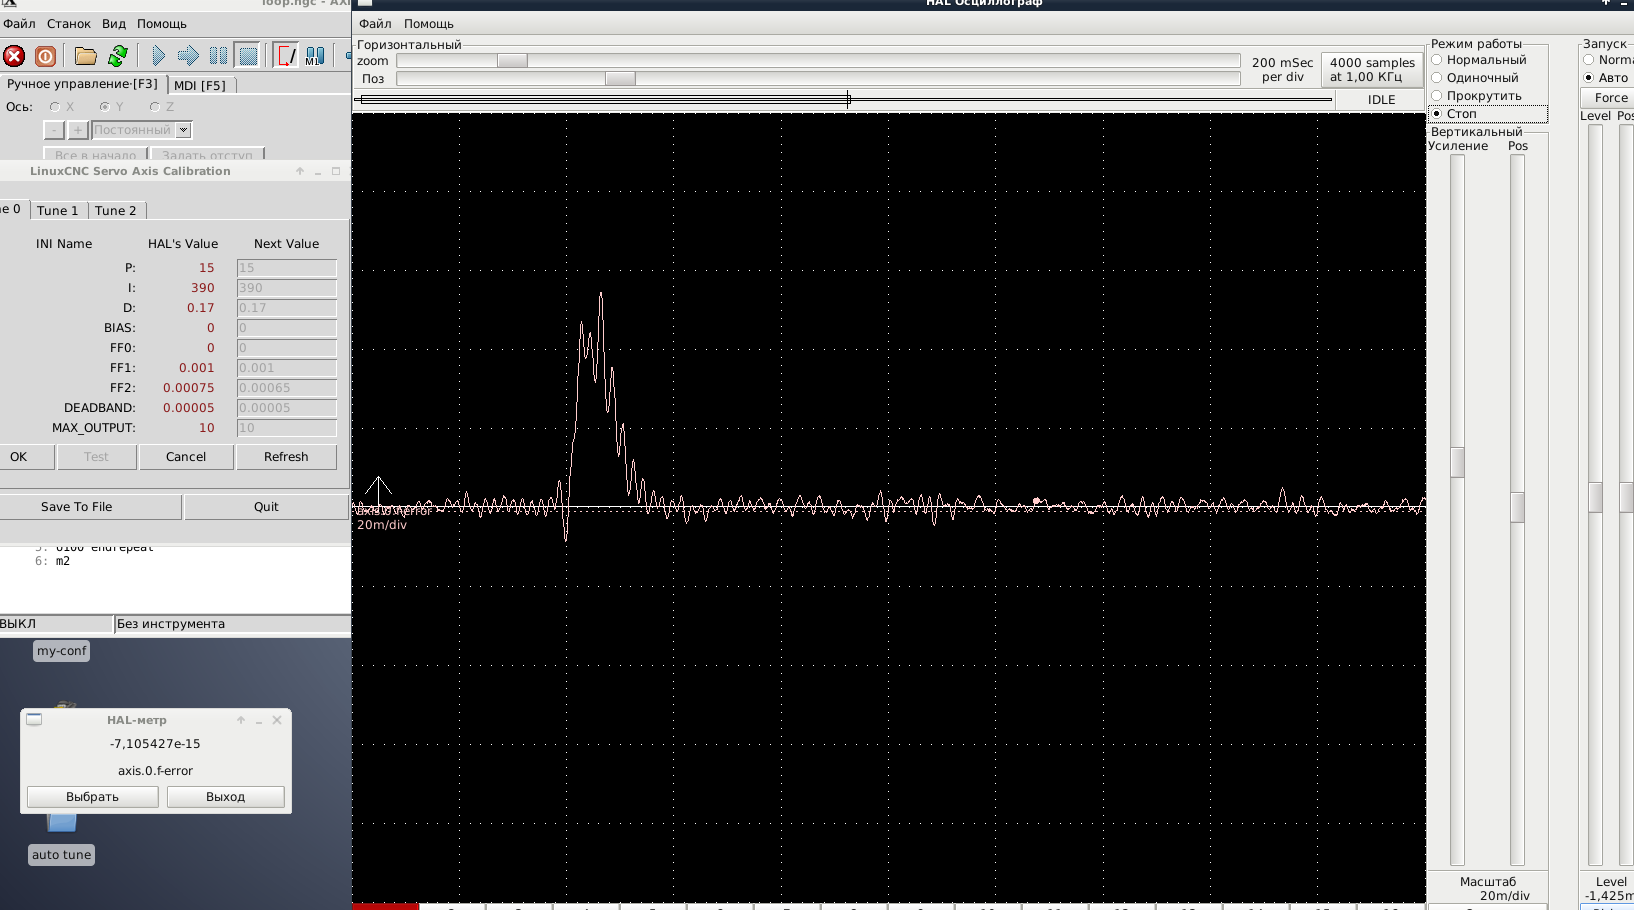
Task: Toggle optional stop M1 icon
Action: pyautogui.click(x=315, y=56)
